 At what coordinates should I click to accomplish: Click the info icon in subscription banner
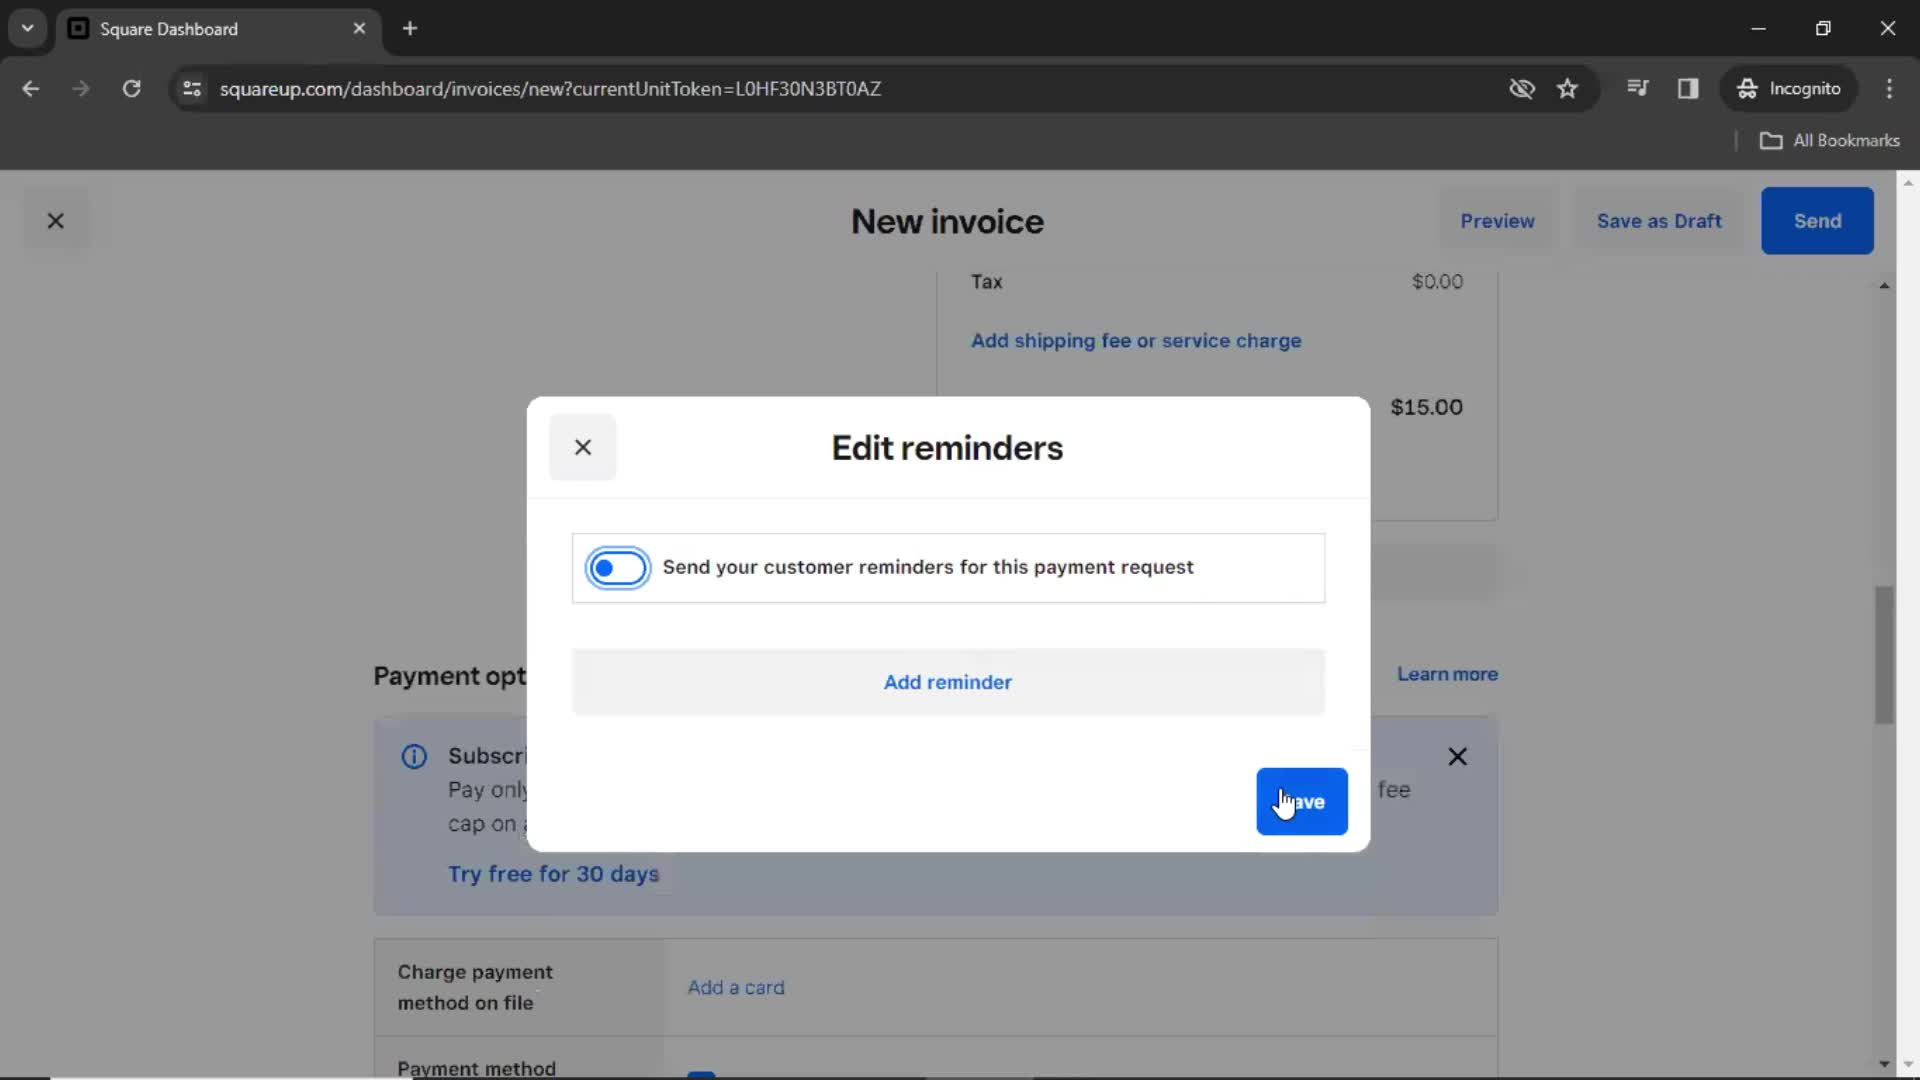click(414, 756)
